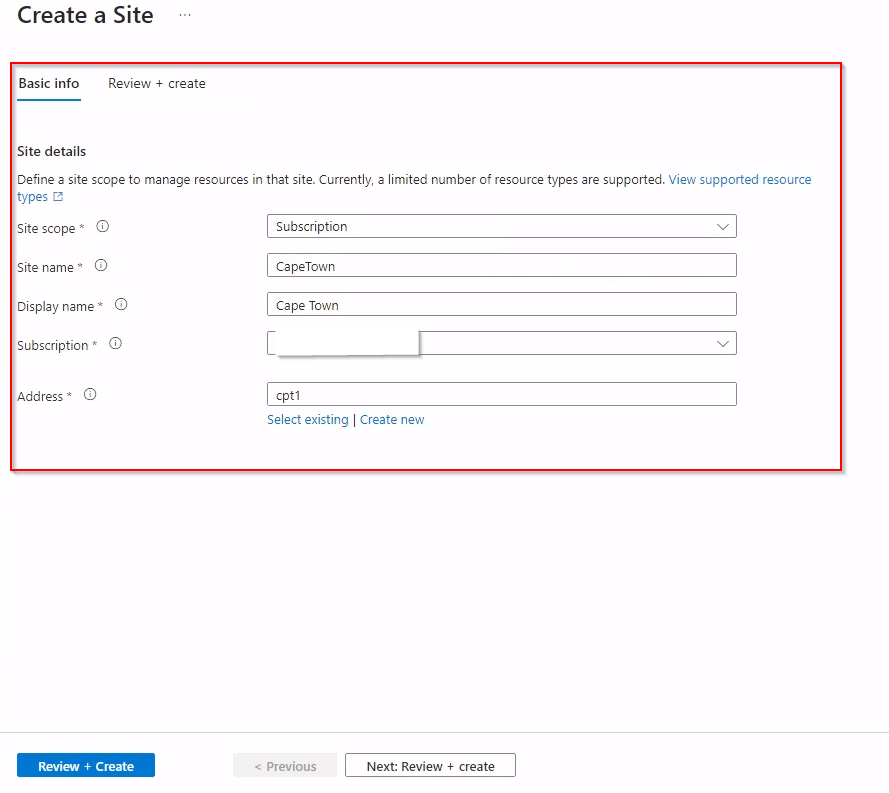Select the Address field containing cpt1
Image resolution: width=889 pixels, height=793 pixels.
click(x=501, y=394)
